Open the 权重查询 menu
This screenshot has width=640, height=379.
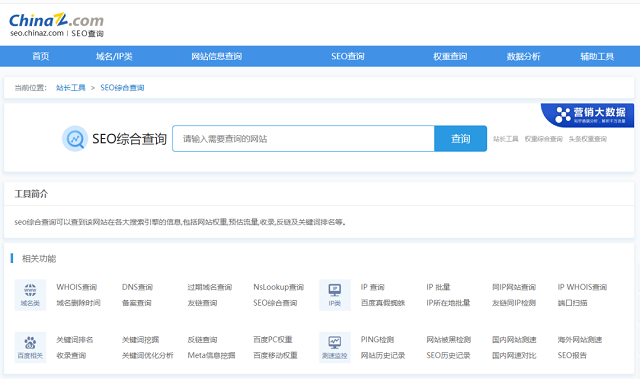point(450,56)
